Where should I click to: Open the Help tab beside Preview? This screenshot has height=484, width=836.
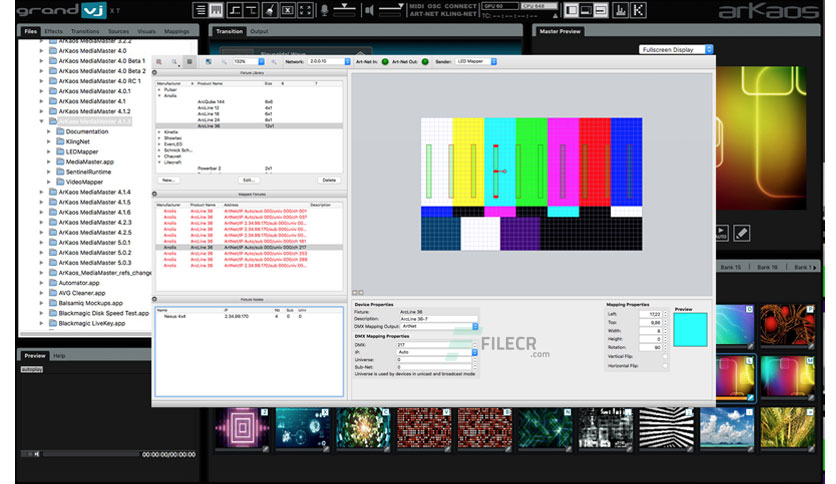tap(59, 356)
